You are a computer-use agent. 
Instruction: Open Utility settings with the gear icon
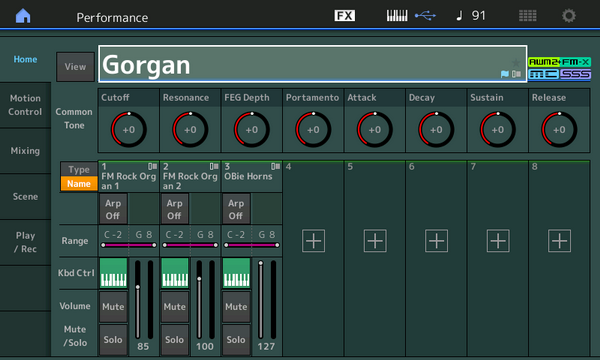569,16
